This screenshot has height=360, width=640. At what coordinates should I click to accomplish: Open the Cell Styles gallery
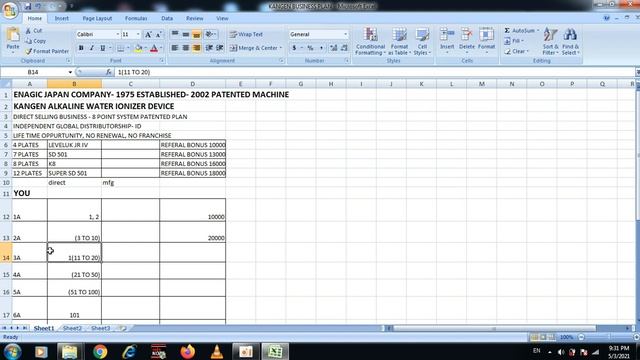(x=422, y=41)
